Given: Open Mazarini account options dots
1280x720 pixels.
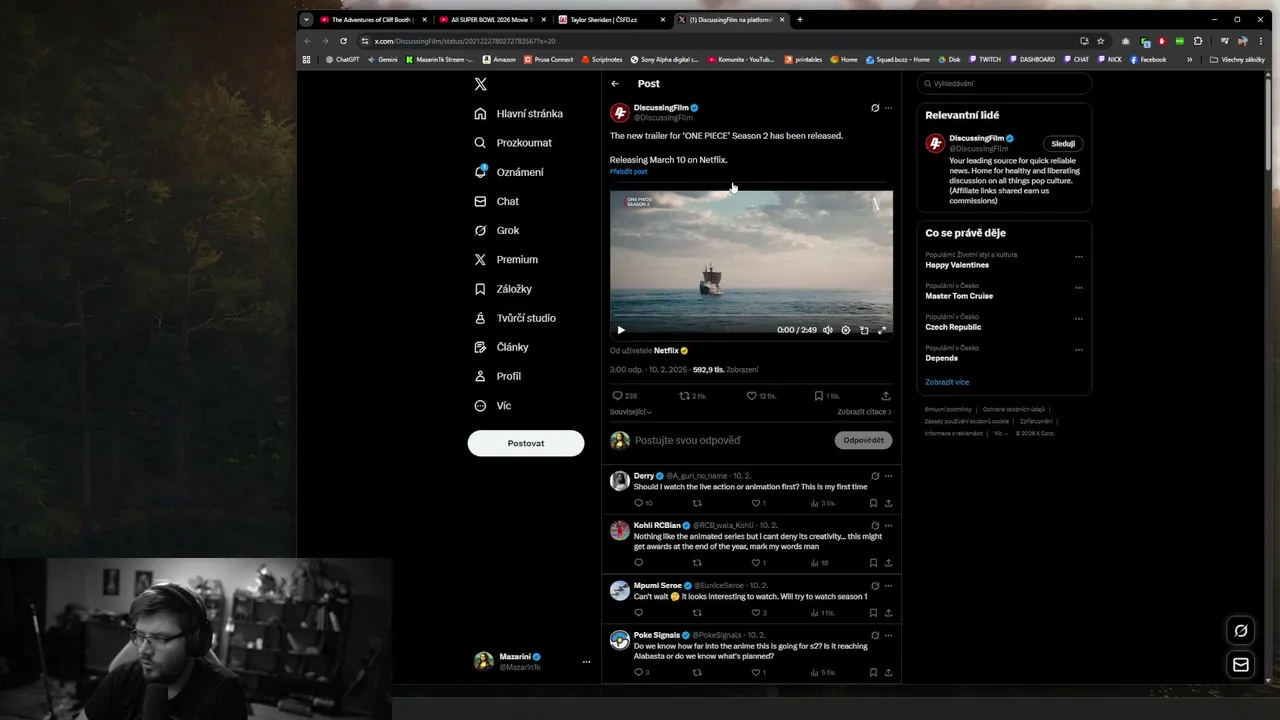Looking at the screenshot, I should 586,662.
